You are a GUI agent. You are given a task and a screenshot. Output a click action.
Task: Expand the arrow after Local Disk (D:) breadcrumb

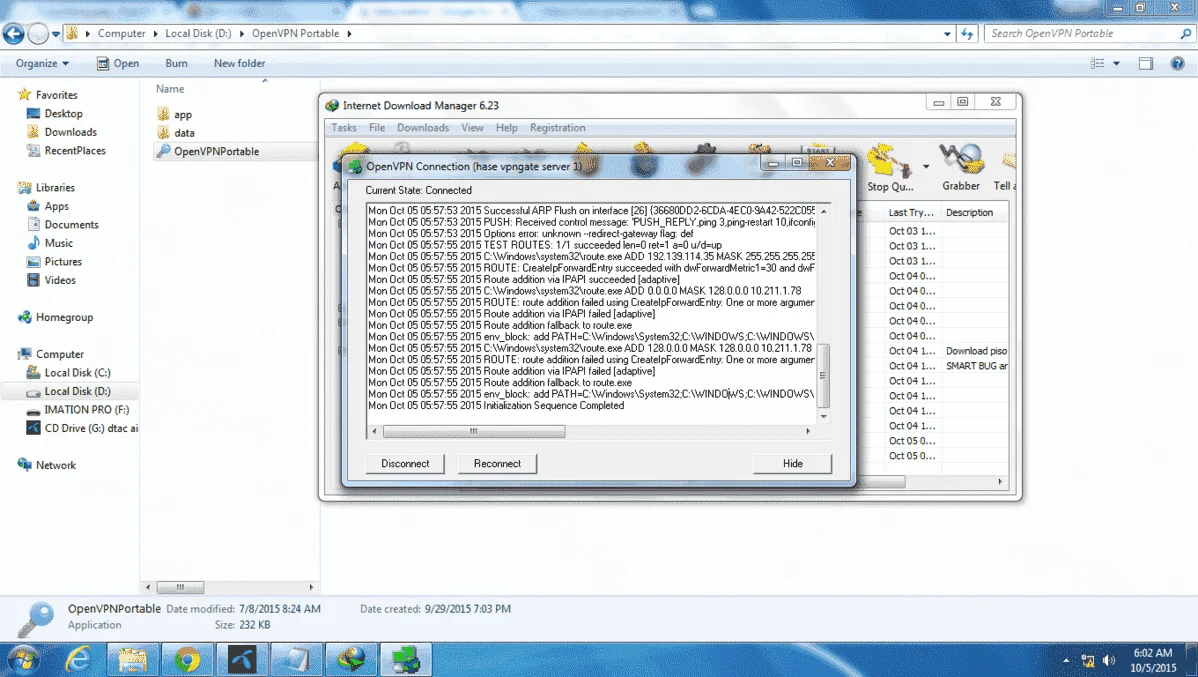coord(242,34)
